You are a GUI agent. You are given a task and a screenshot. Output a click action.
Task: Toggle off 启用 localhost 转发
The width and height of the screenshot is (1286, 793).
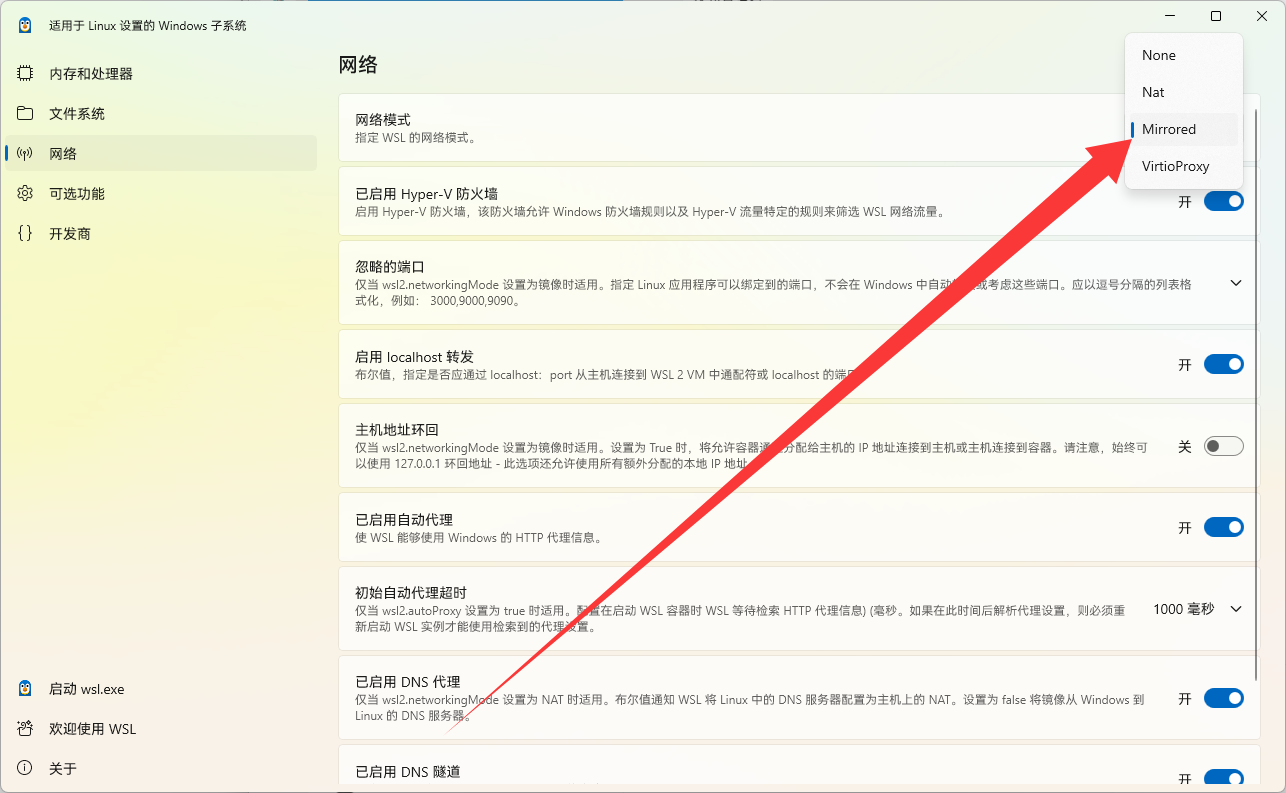pyautogui.click(x=1223, y=364)
